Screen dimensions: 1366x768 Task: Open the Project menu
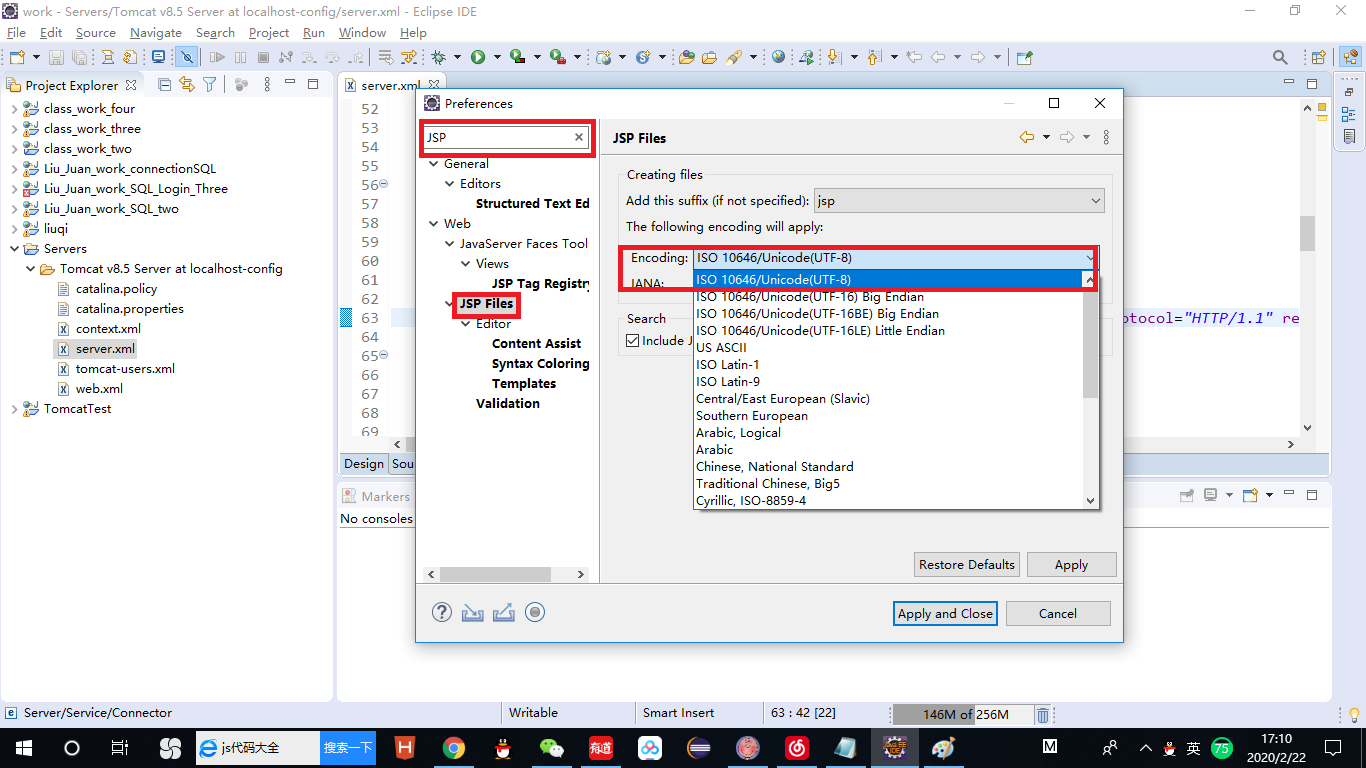(x=269, y=33)
